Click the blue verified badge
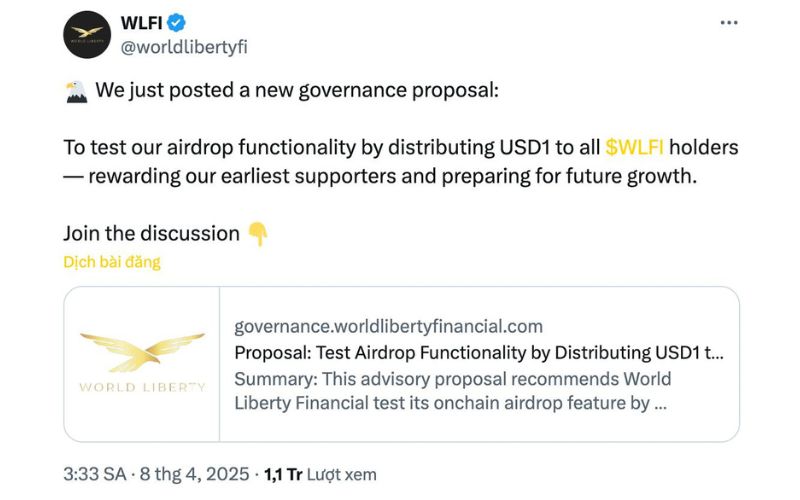Viewport: 800px width, 500px height. point(177,23)
